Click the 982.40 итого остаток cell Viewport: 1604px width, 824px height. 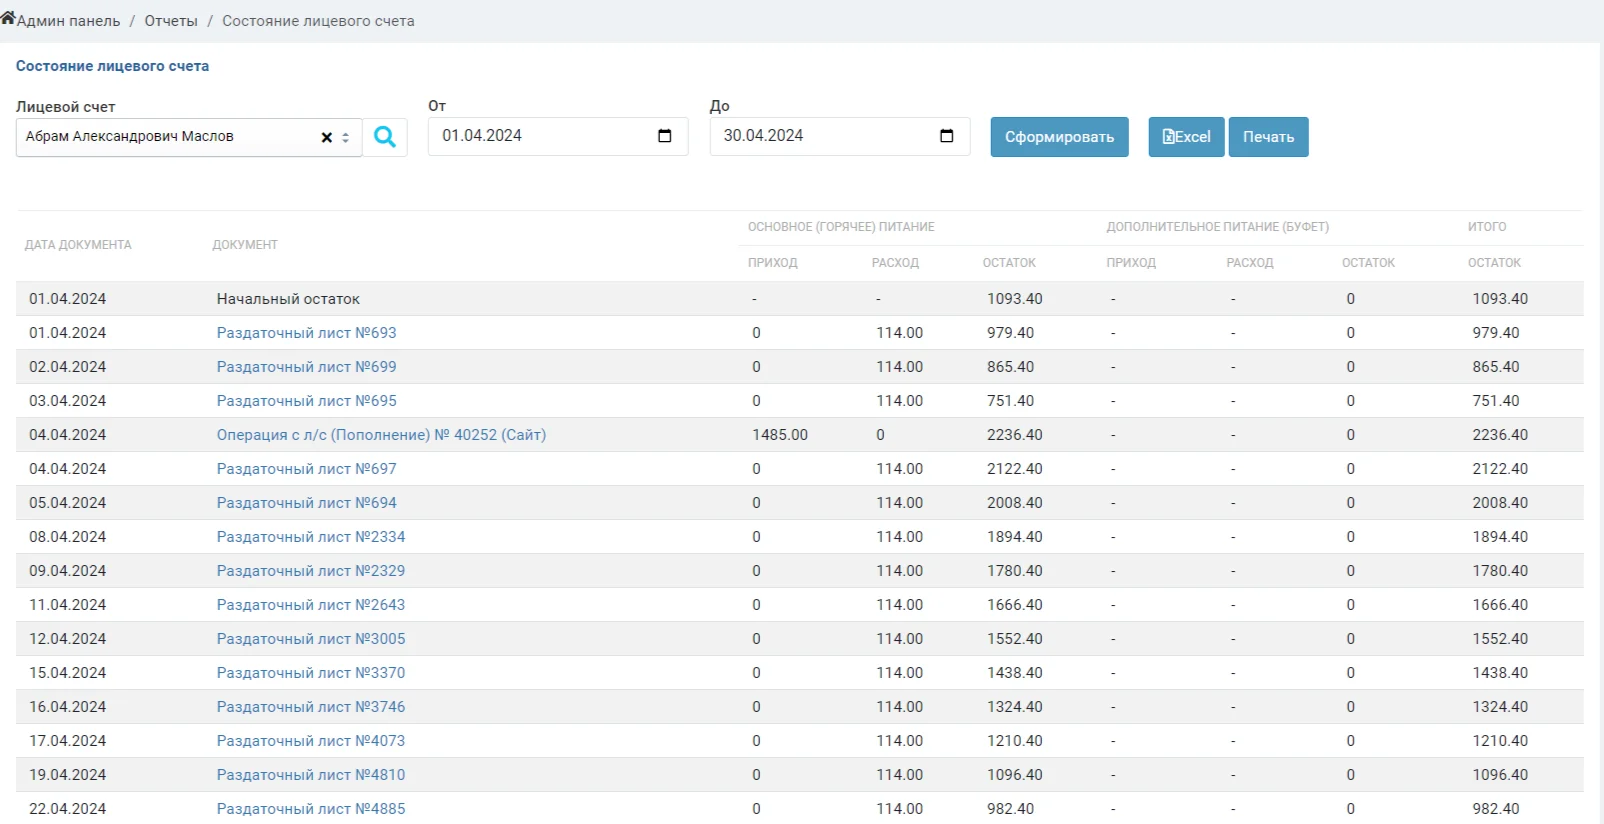click(x=1495, y=809)
